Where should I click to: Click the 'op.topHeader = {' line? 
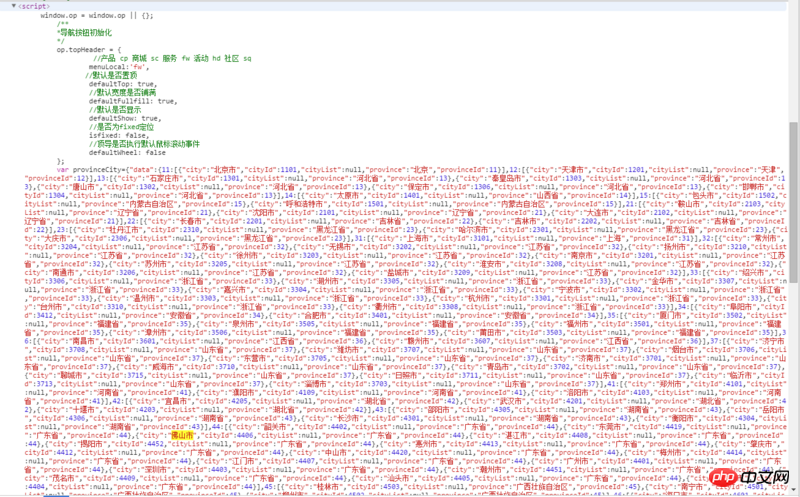[89, 49]
